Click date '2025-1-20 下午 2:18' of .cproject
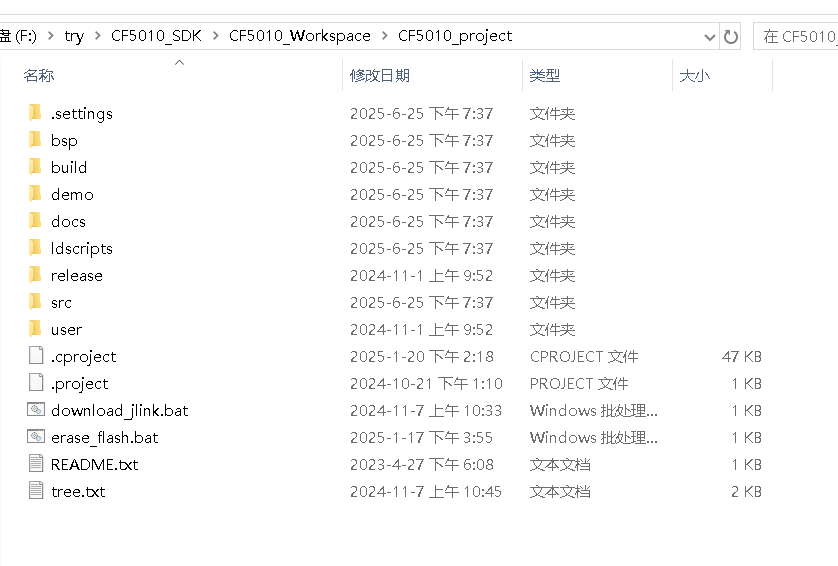 pos(422,356)
